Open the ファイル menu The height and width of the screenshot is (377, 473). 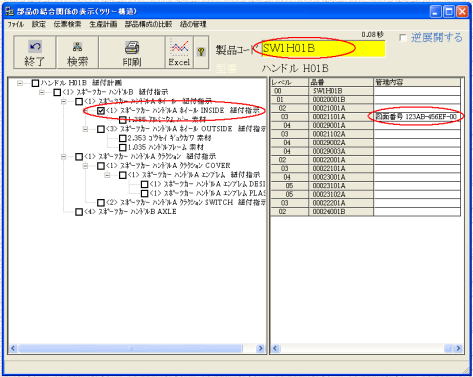coord(15,24)
